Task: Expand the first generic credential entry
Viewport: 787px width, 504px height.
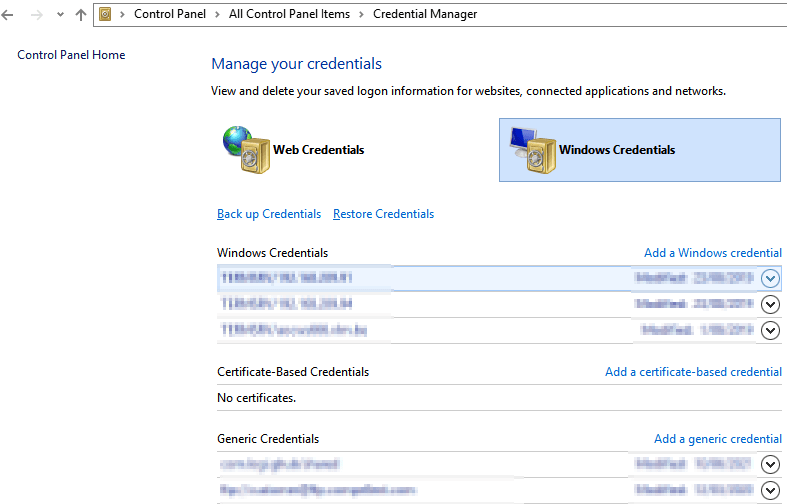Action: tap(770, 464)
